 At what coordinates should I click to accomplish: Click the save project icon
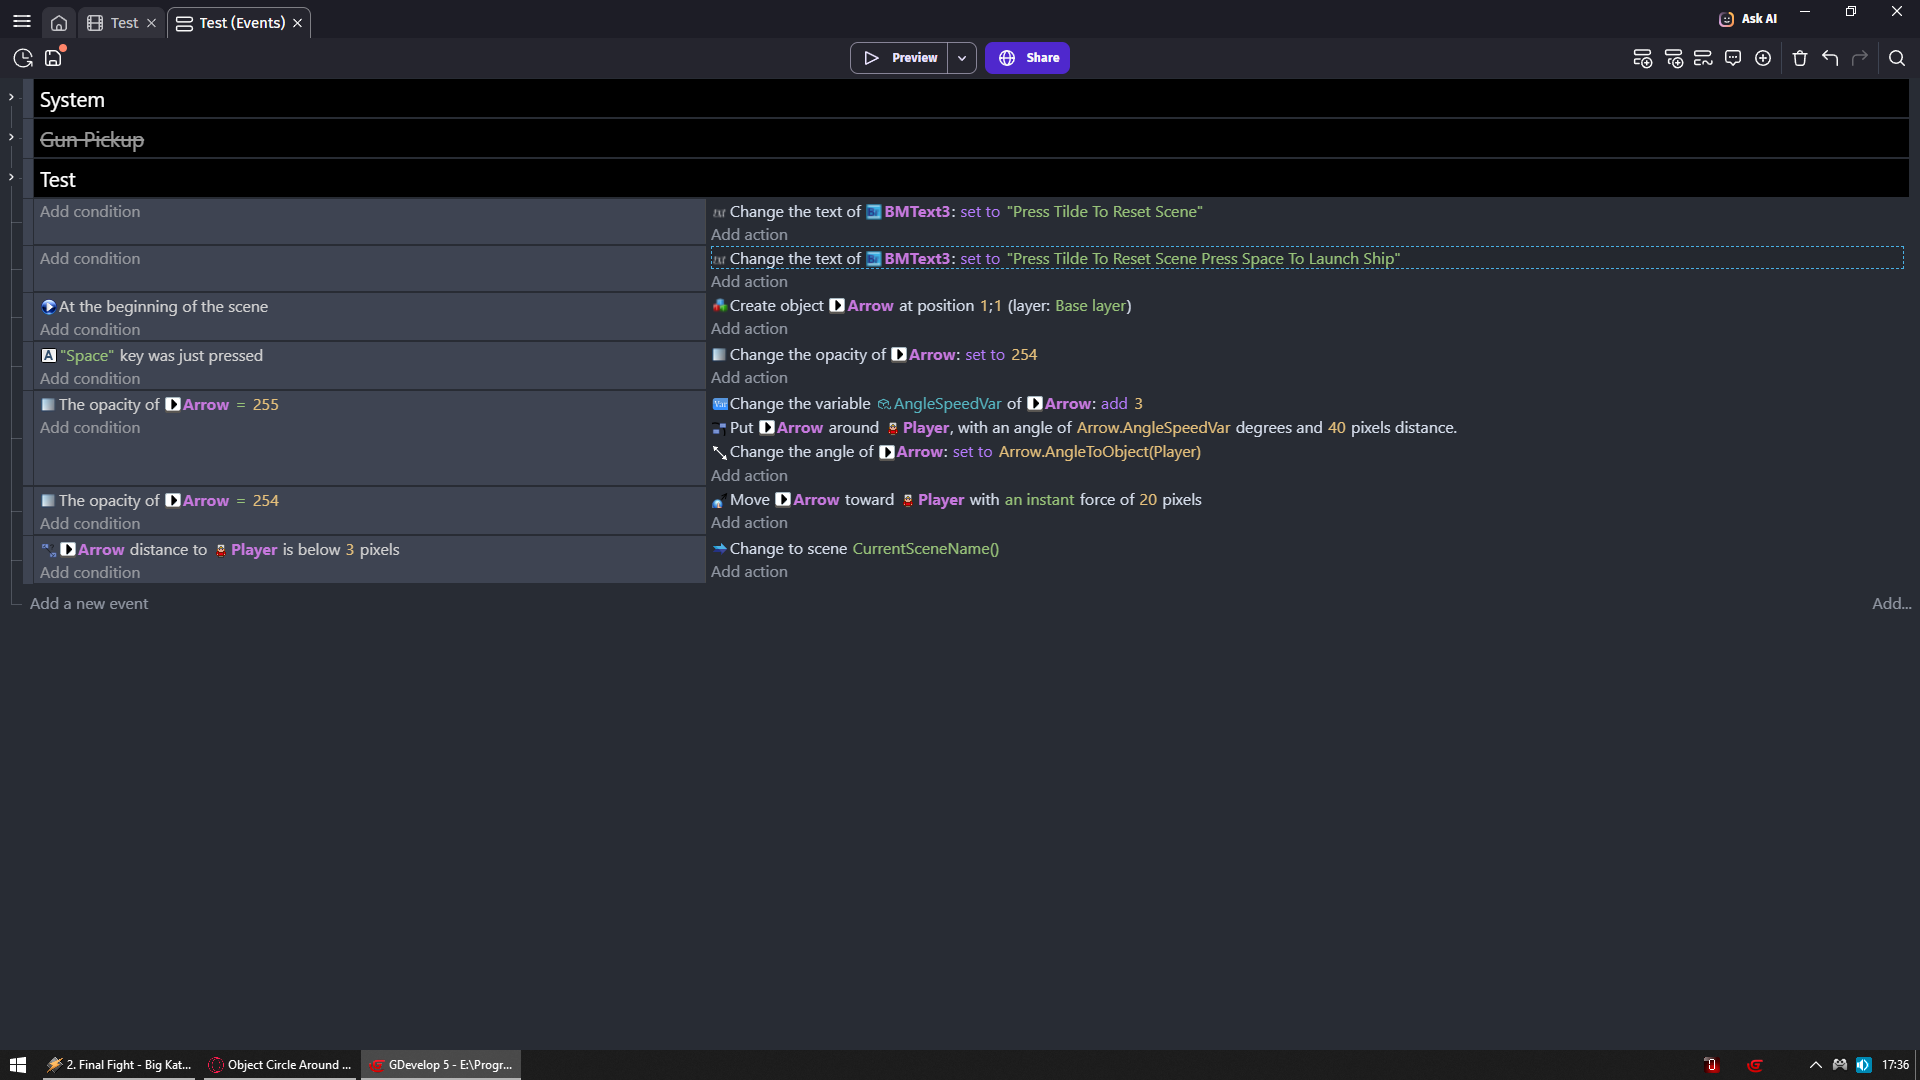[x=53, y=58]
